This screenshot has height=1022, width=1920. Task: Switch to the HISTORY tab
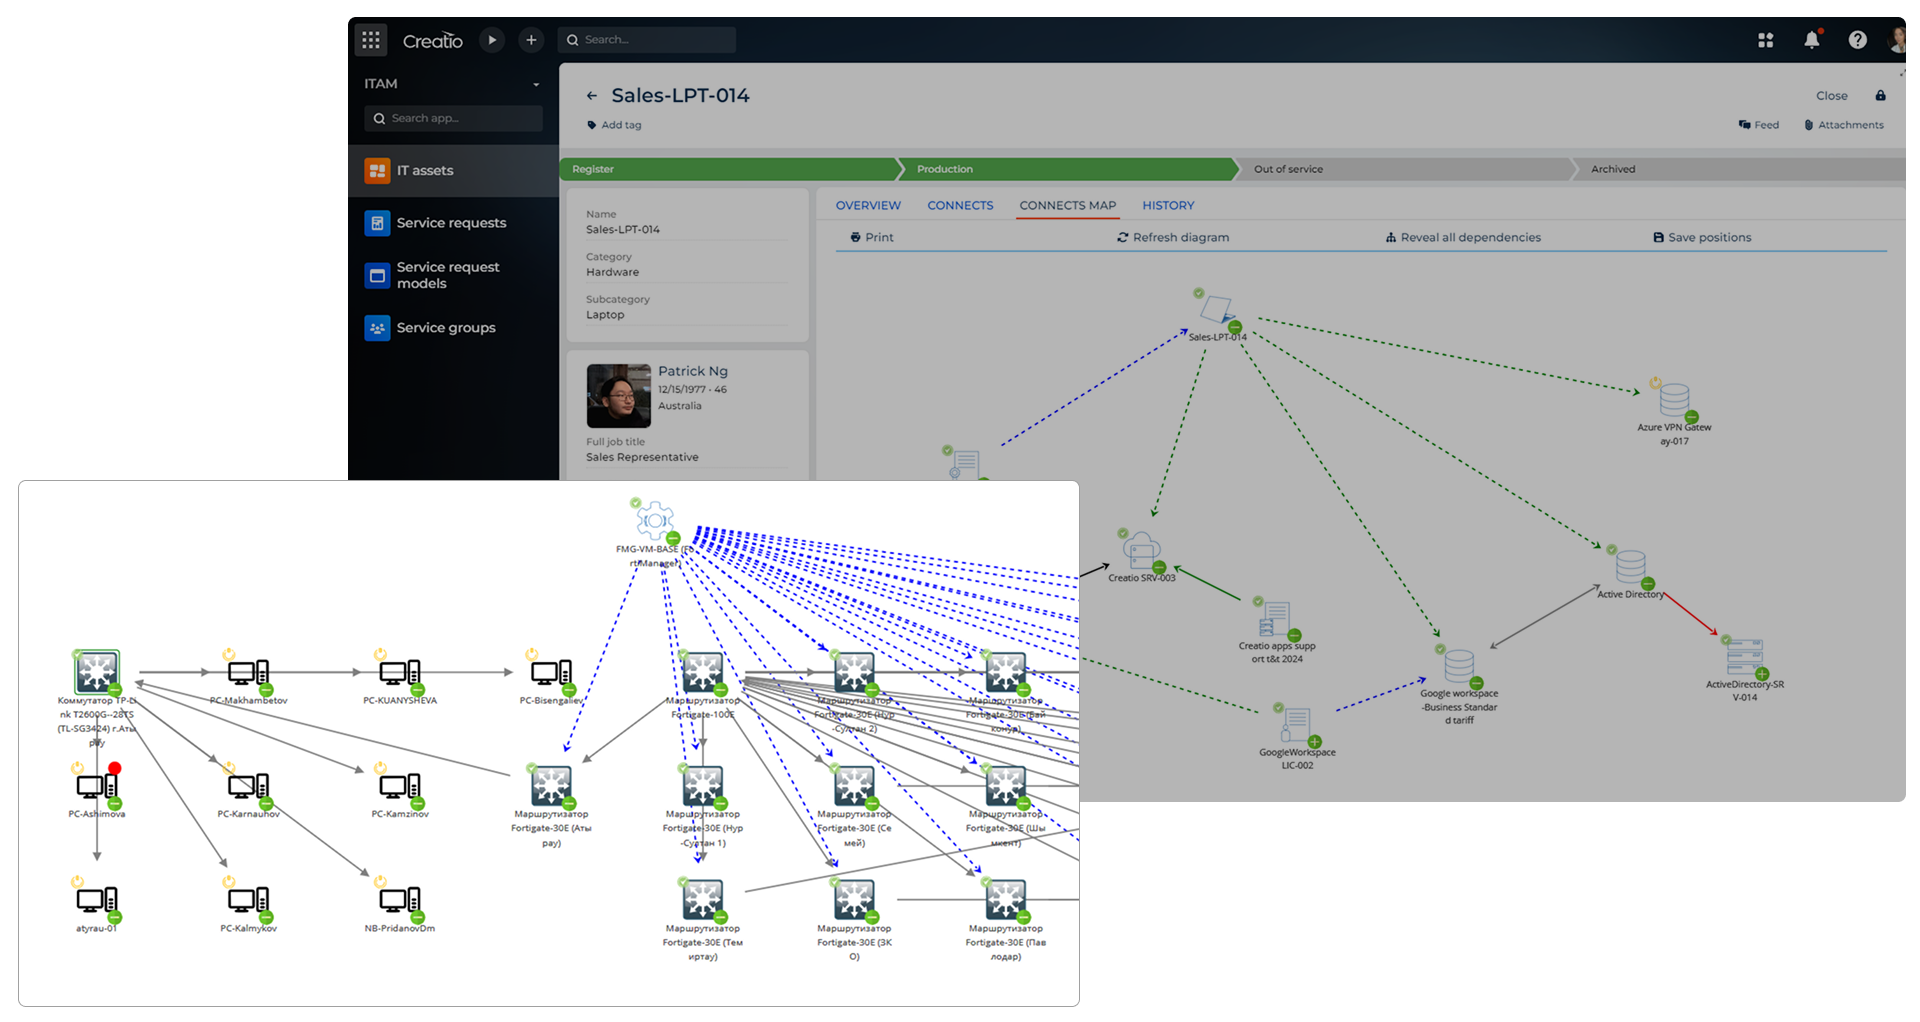(x=1168, y=206)
